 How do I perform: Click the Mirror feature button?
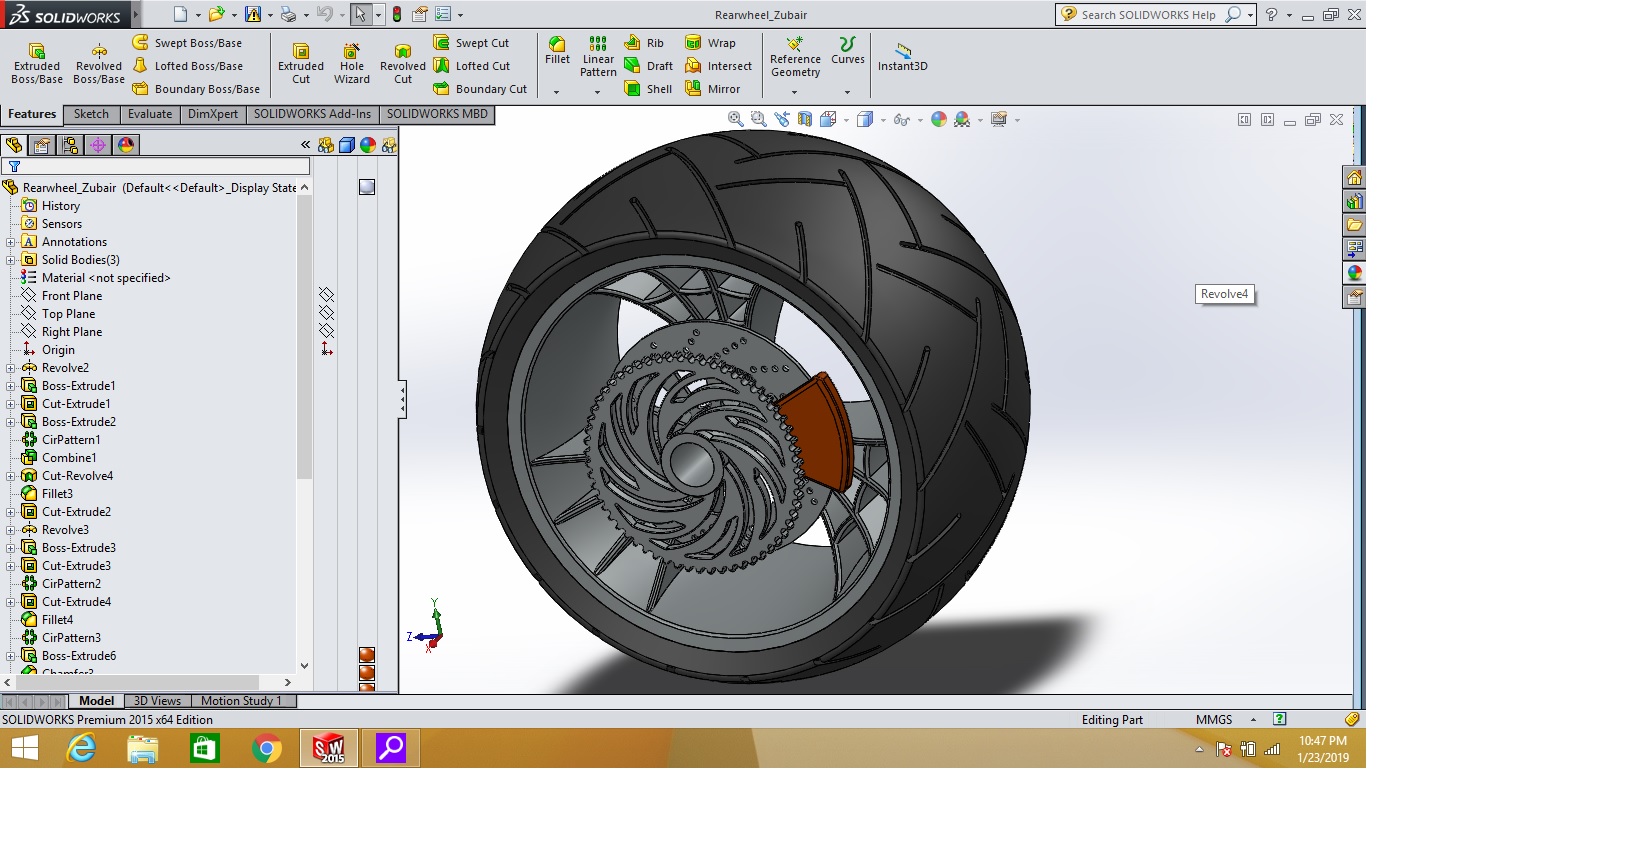pos(713,89)
